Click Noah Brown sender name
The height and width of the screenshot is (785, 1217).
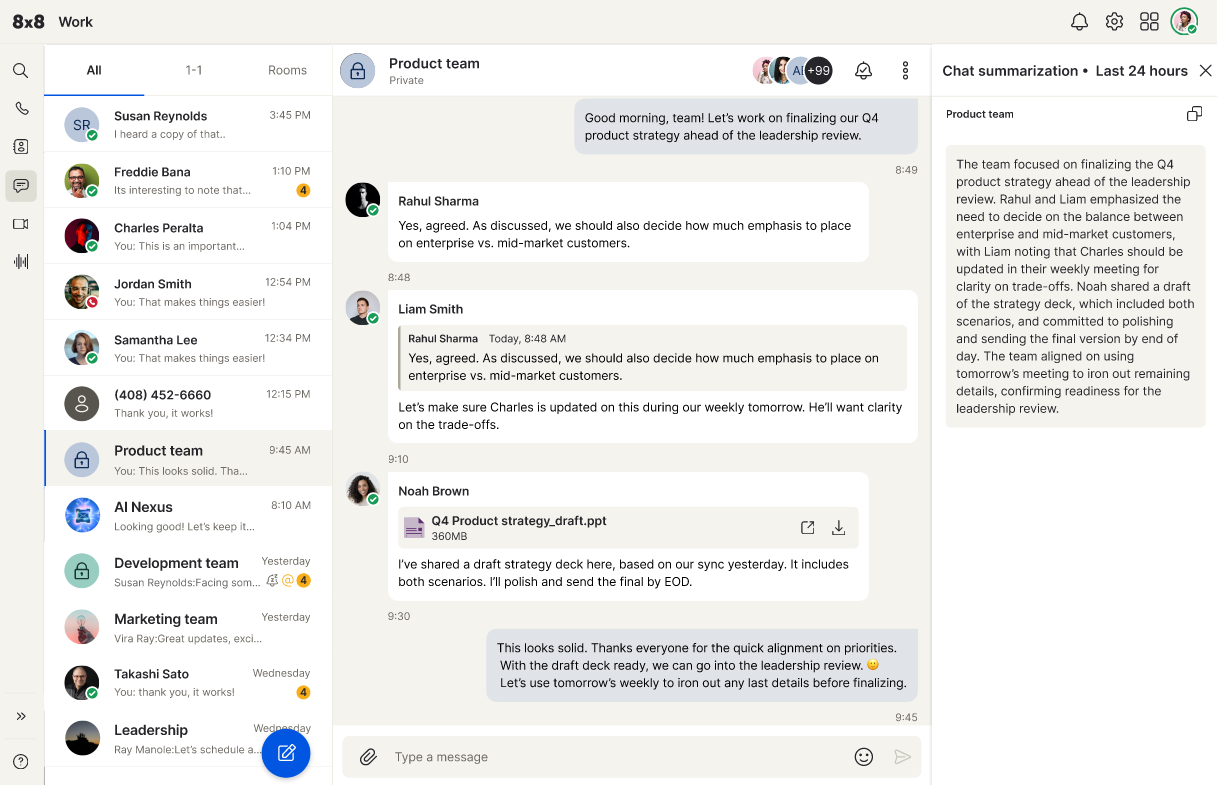[433, 491]
